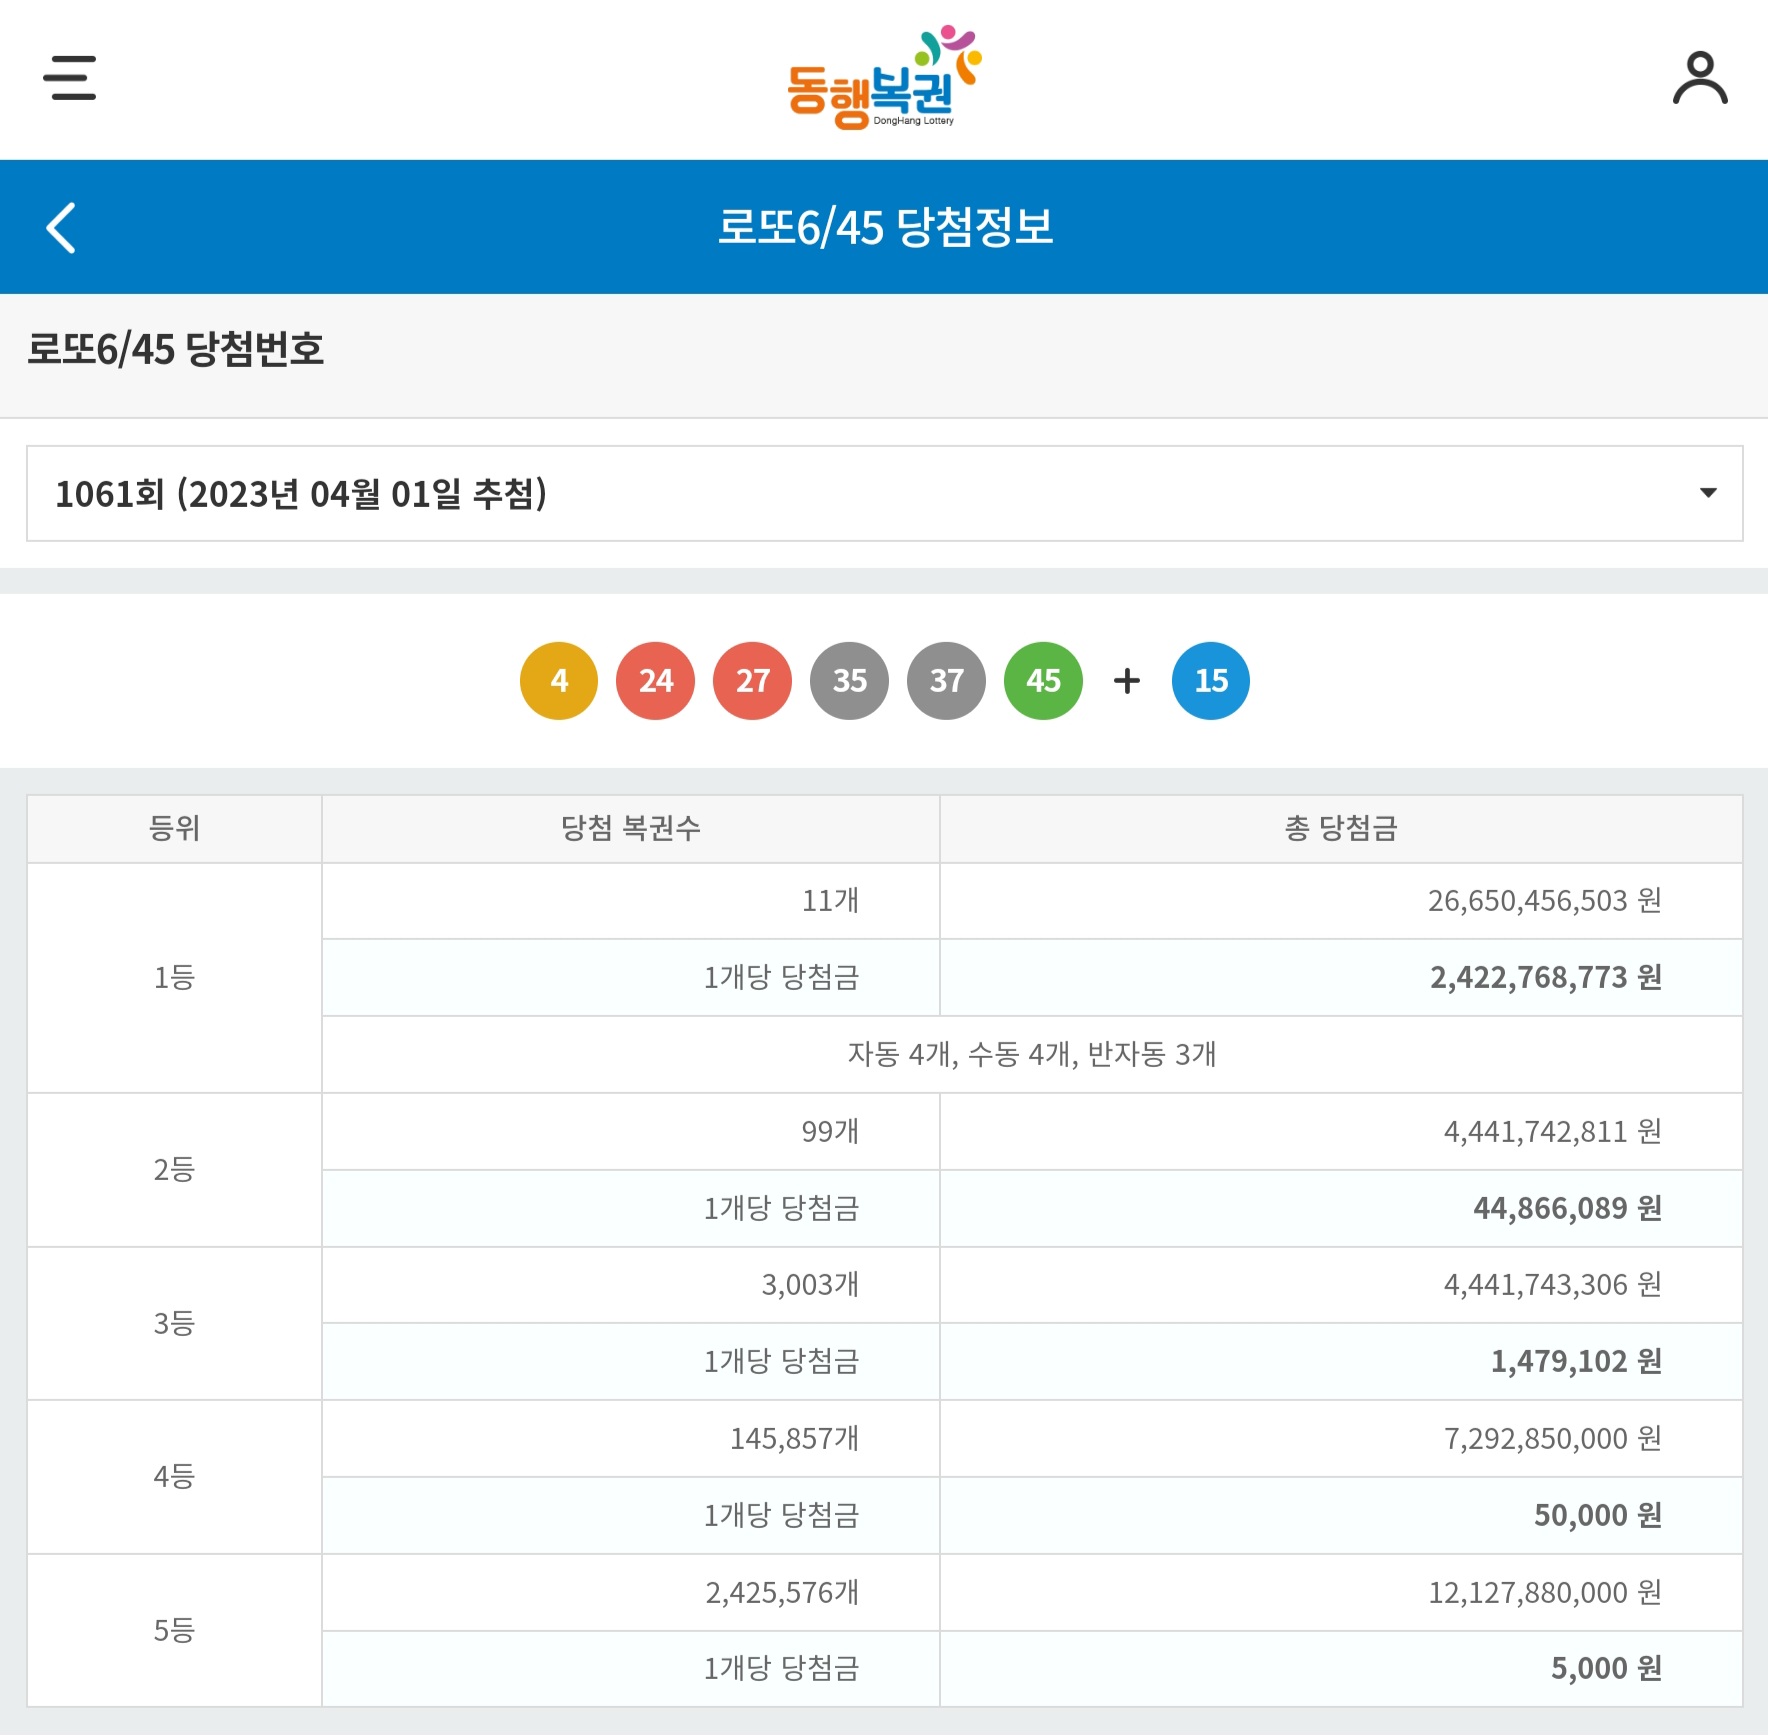Click the red ball number 27
This screenshot has height=1735, width=1768.
tap(753, 681)
